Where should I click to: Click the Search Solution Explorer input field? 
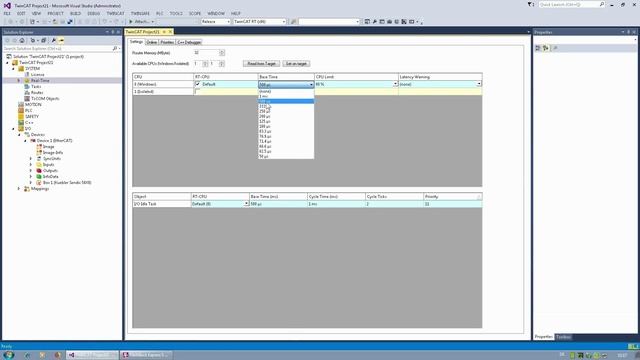(x=57, y=49)
